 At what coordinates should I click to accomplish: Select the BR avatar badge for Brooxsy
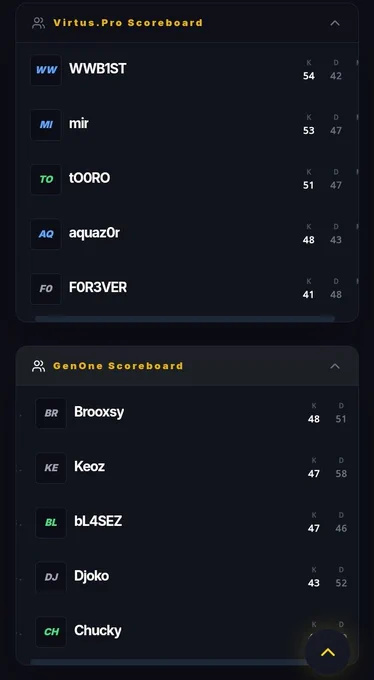[51, 413]
